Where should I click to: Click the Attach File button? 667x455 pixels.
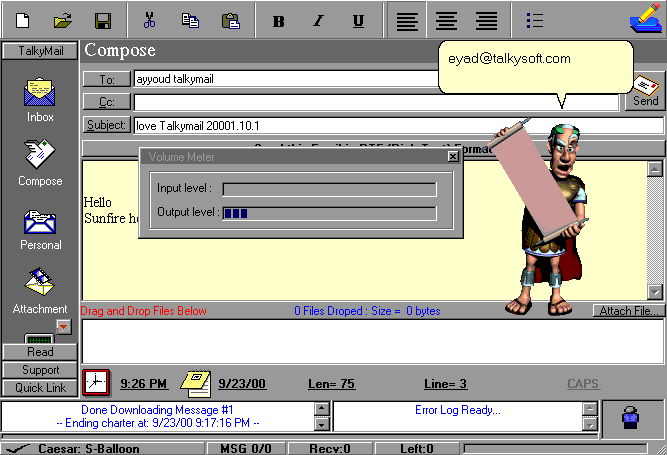click(629, 311)
